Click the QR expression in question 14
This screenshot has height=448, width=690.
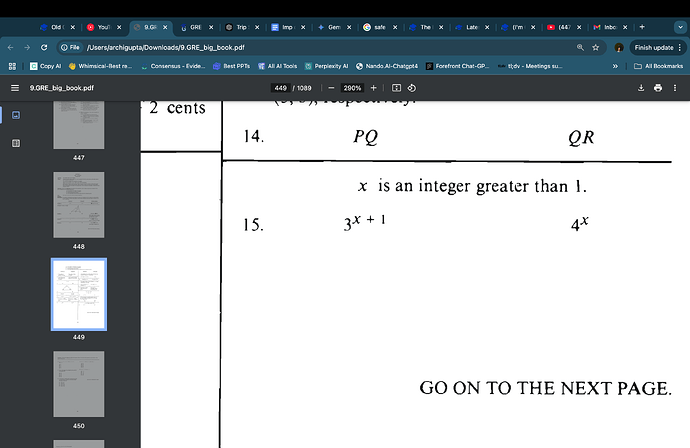(x=581, y=137)
